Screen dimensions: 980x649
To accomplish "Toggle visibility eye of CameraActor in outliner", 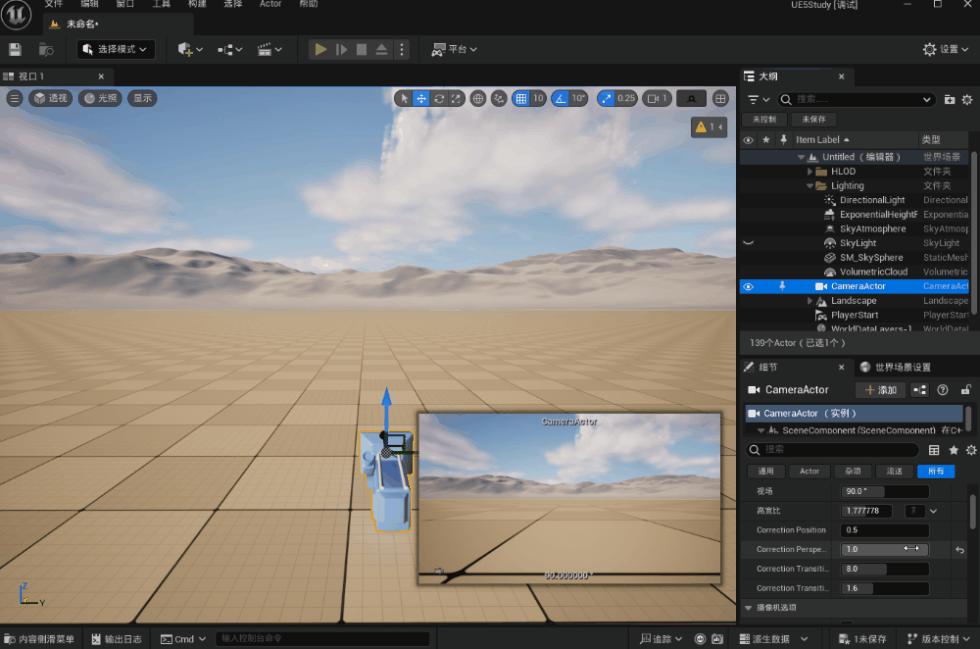I will [x=747, y=286].
